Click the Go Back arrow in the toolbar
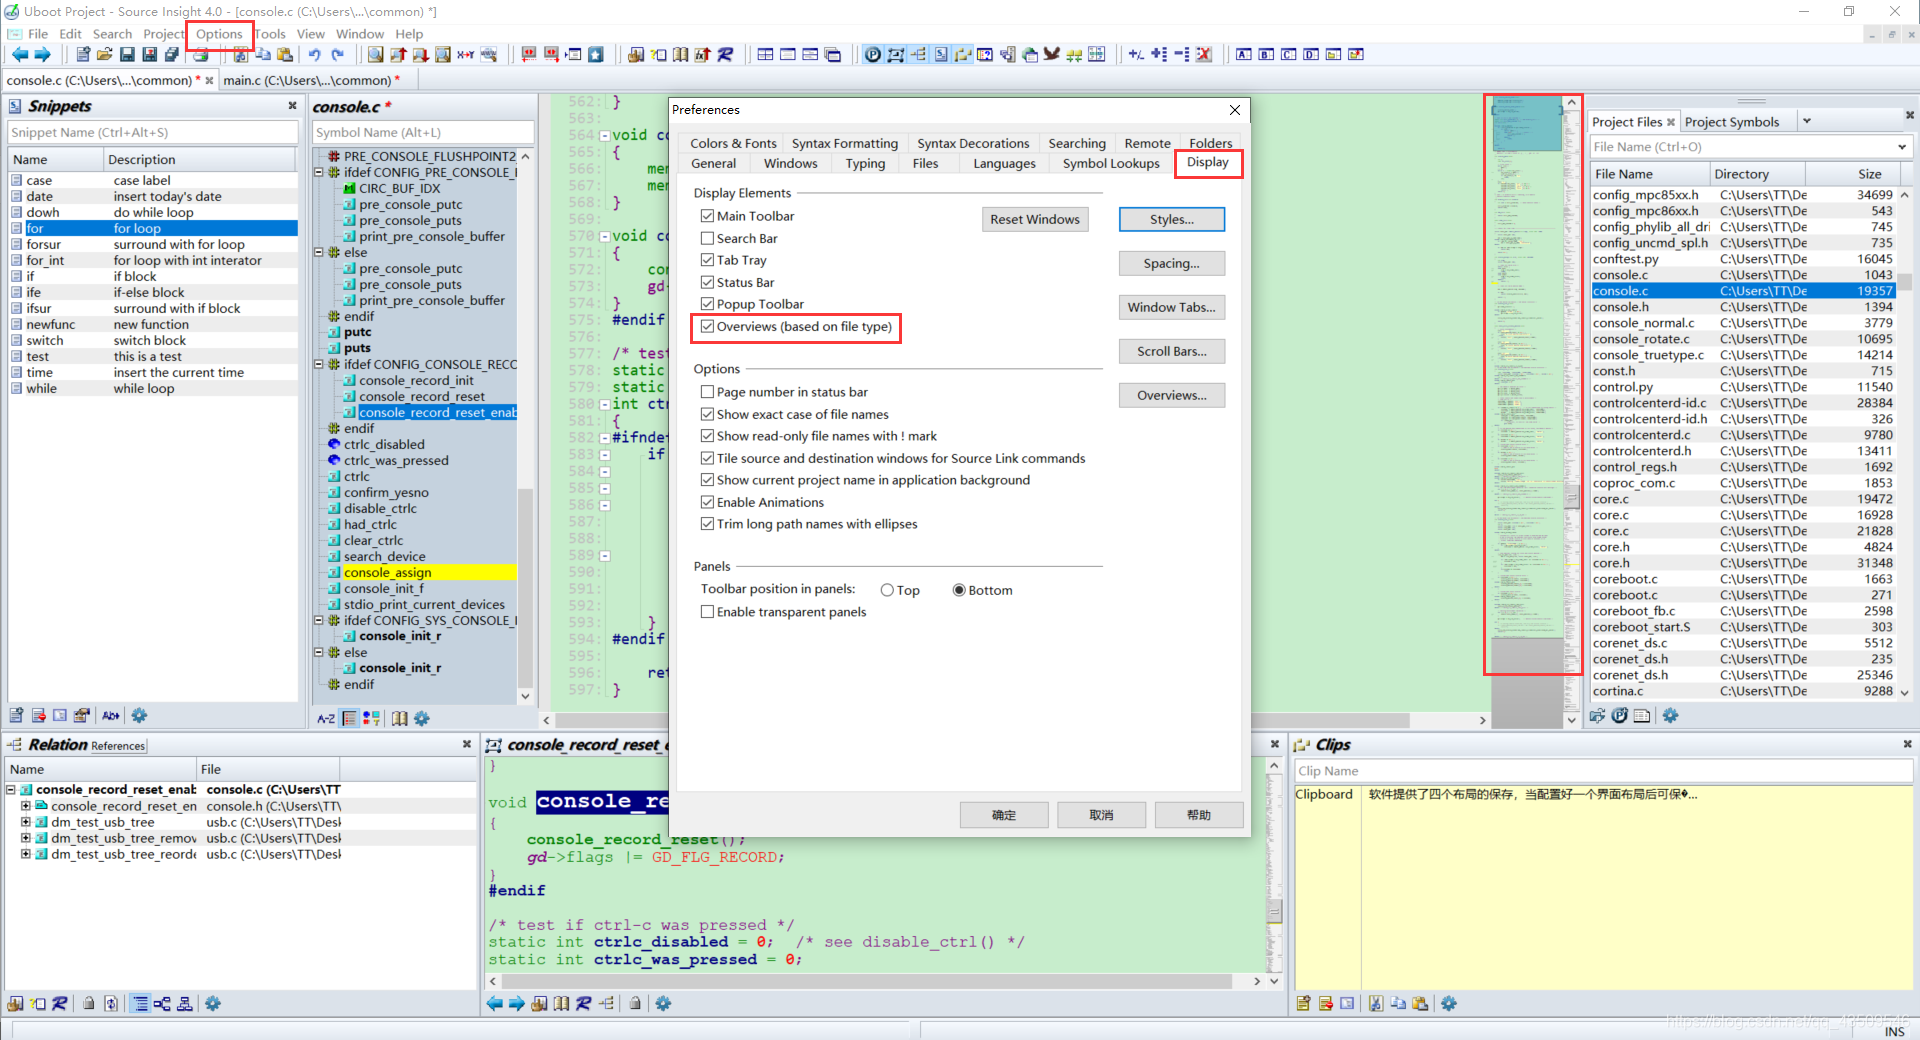This screenshot has height=1040, width=1920. (19, 55)
